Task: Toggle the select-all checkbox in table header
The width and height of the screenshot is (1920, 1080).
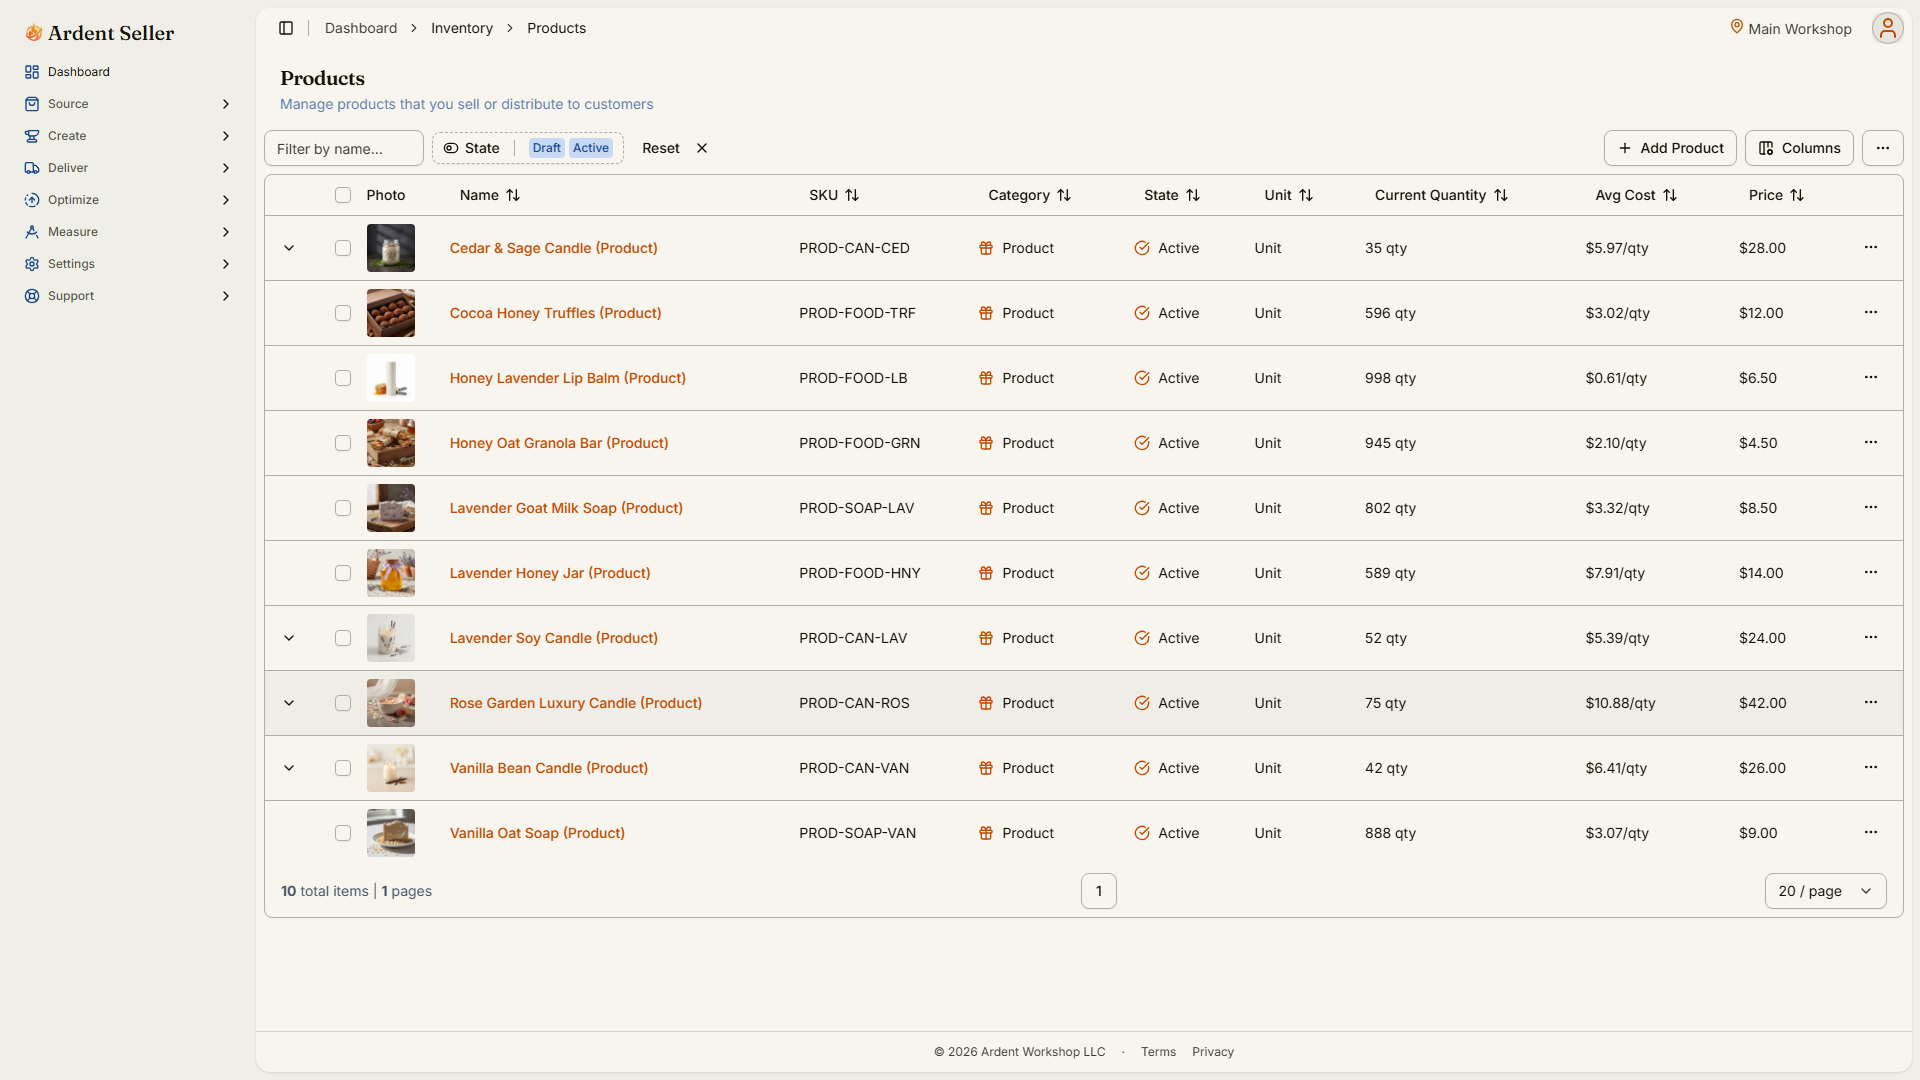Action: [x=343, y=195]
